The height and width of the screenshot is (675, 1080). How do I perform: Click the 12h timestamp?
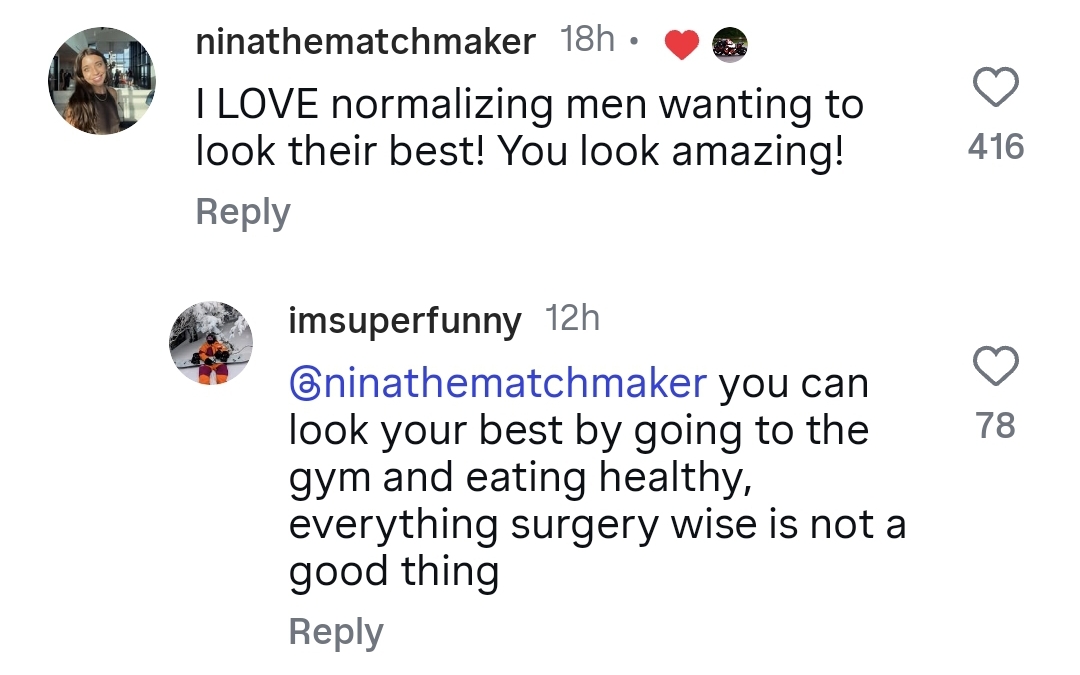(x=573, y=319)
